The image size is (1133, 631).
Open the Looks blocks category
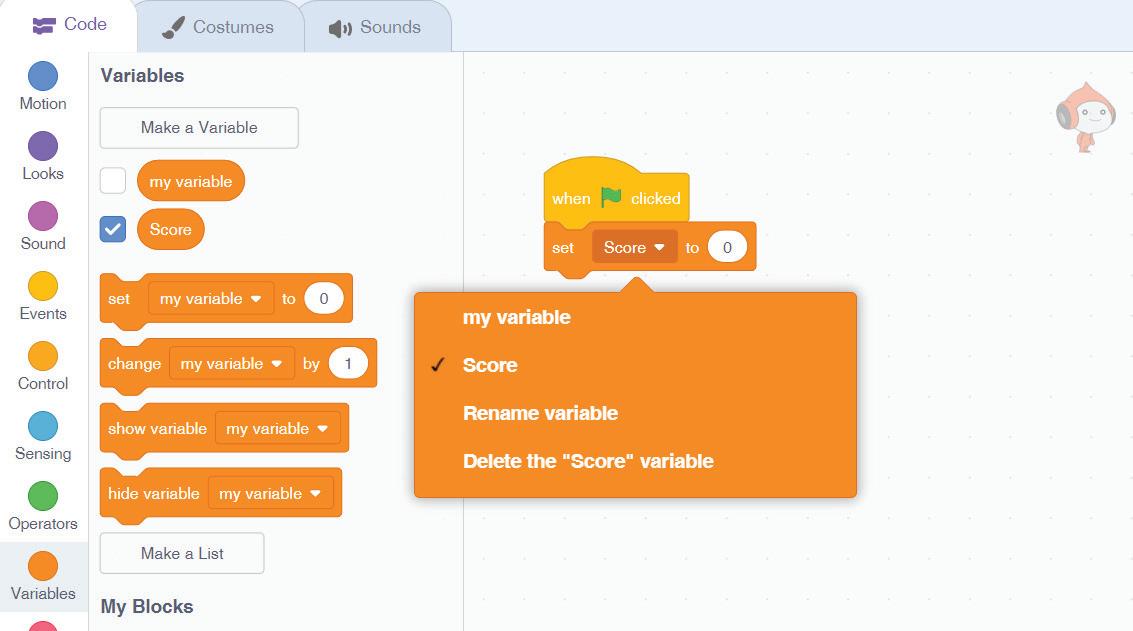tap(43, 157)
